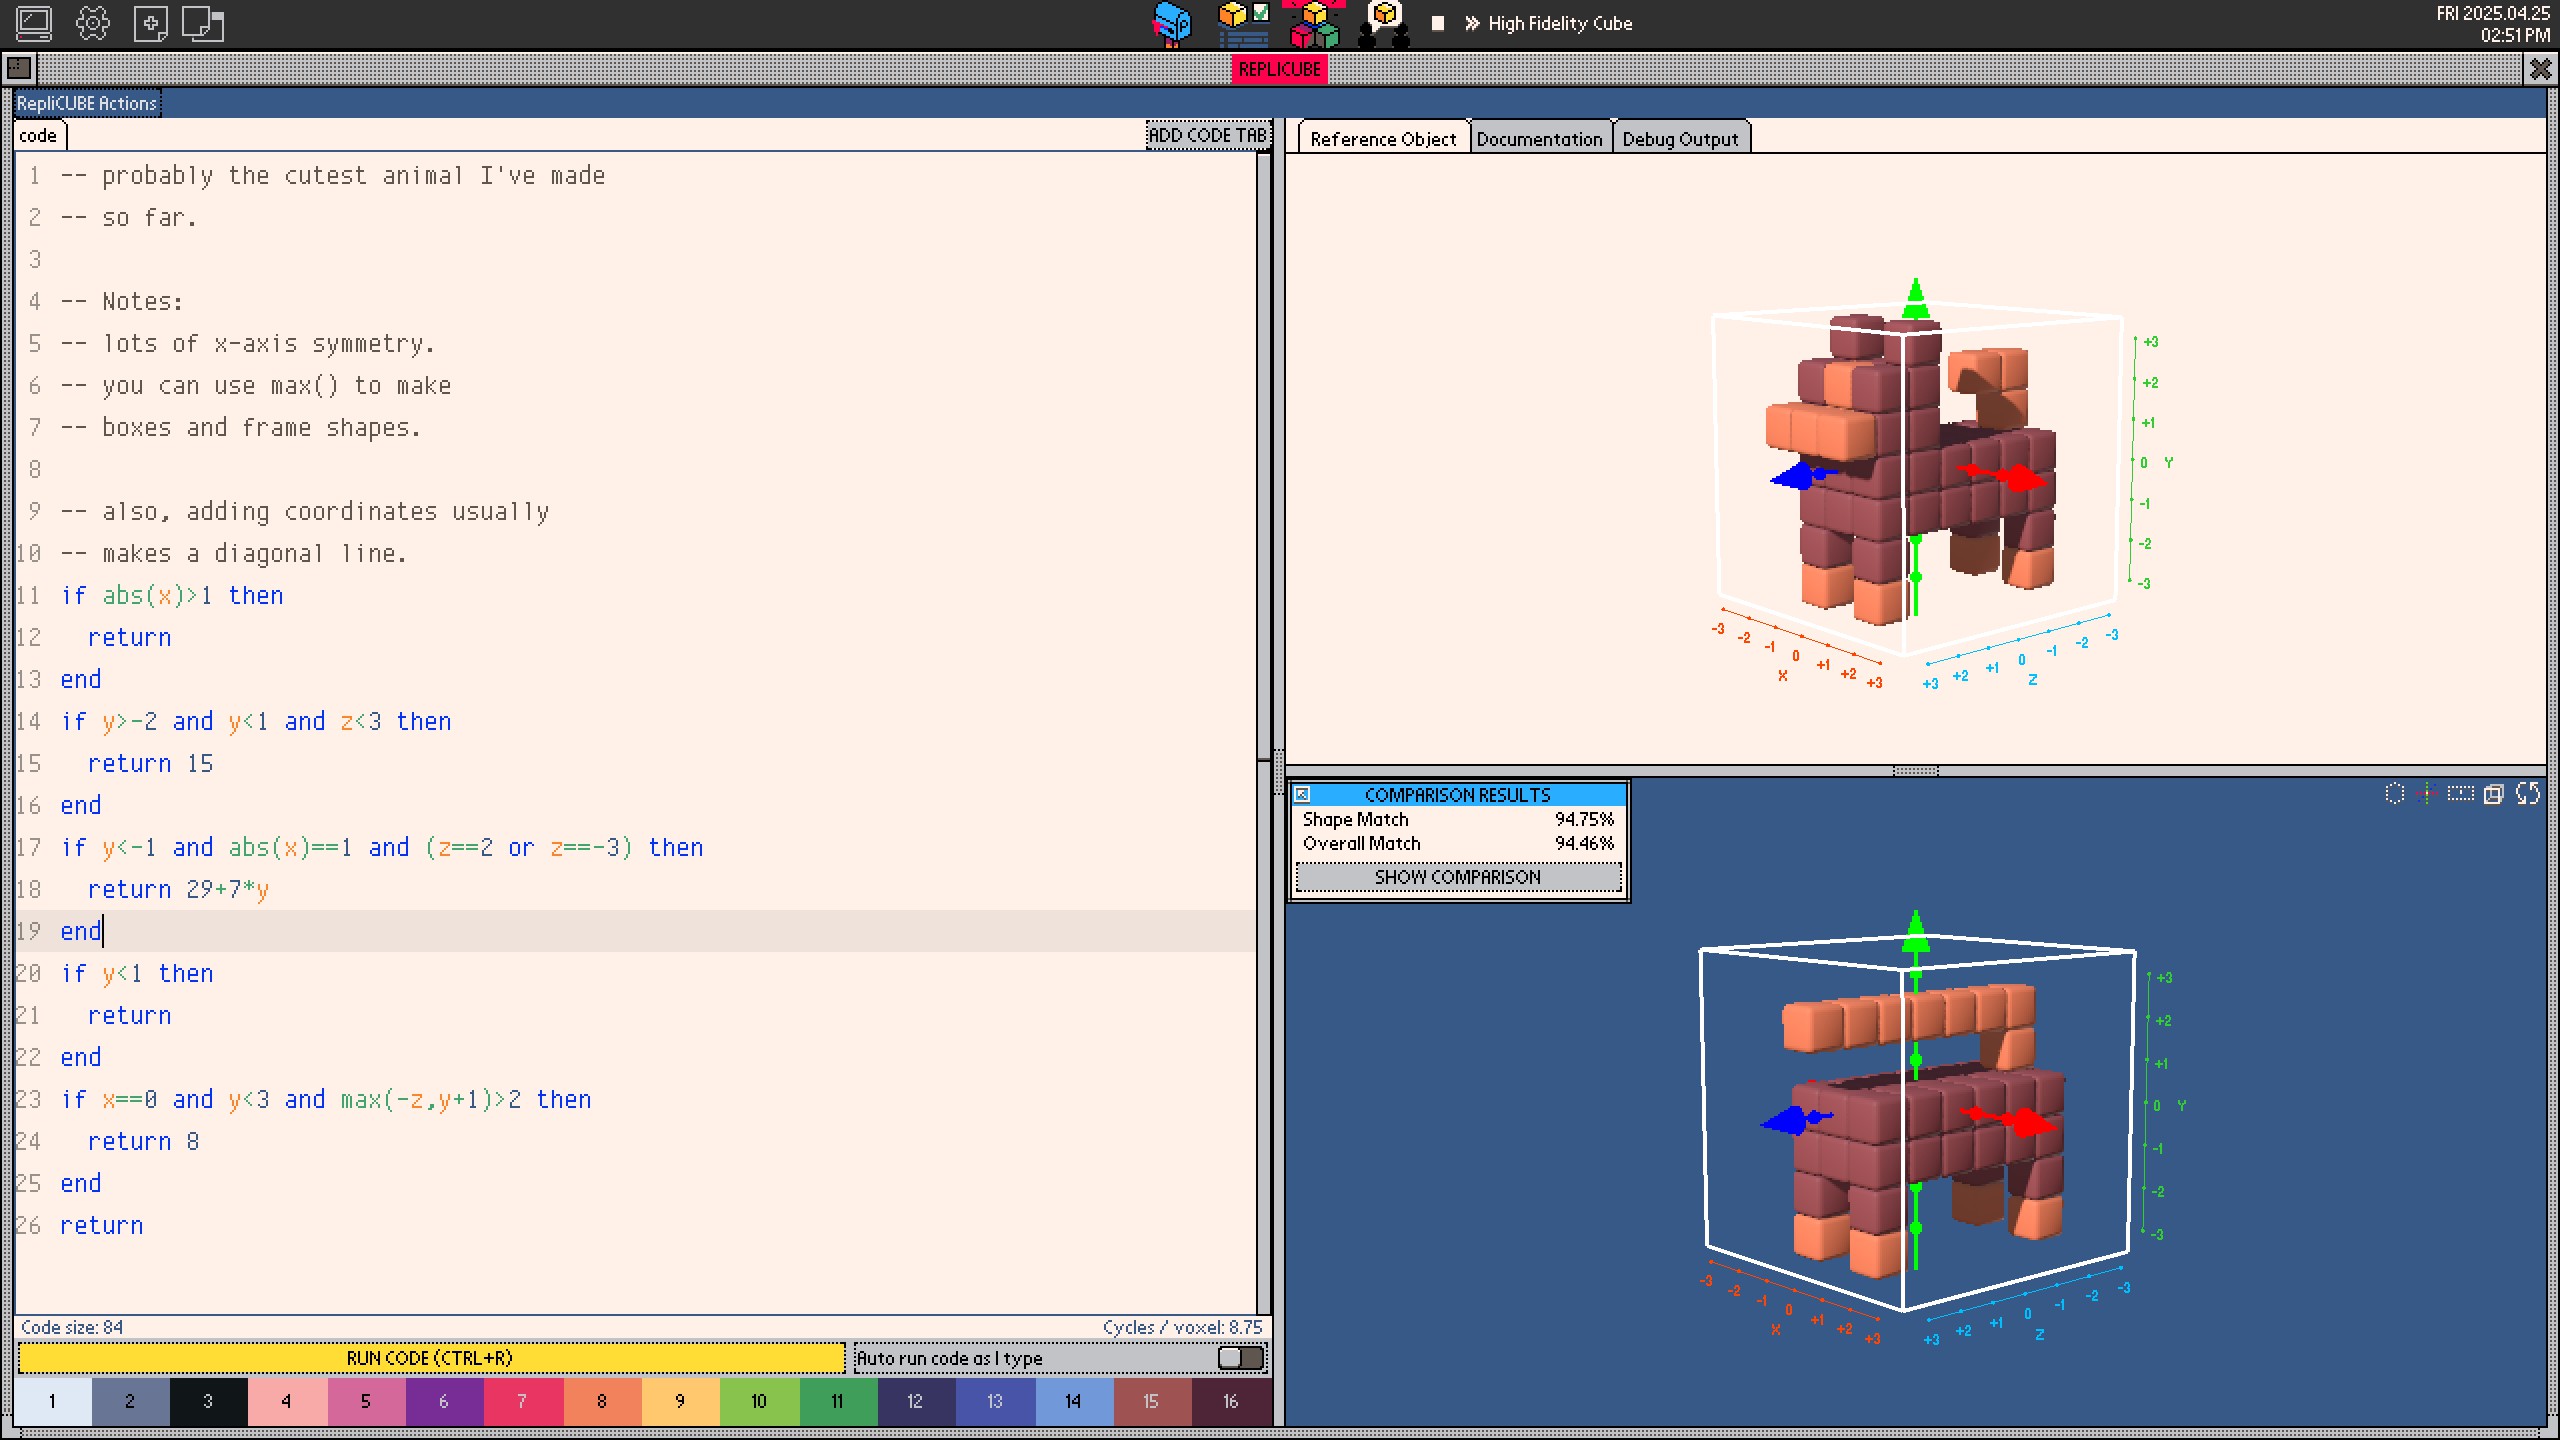The height and width of the screenshot is (1440, 2560).
Task: Click the overlapping squares viewport icon
Action: [x=2493, y=794]
